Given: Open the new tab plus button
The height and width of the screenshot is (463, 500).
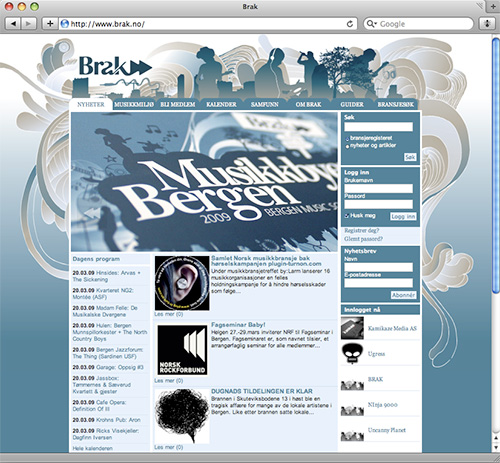Looking at the screenshot, I should click(493, 6).
